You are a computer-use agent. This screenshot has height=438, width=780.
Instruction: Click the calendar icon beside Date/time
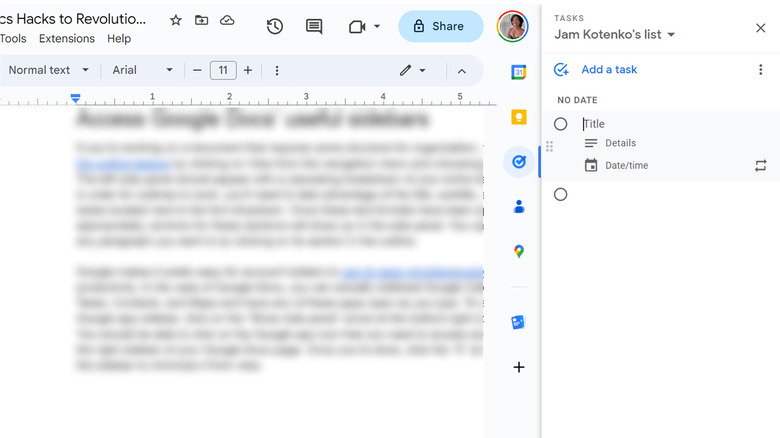click(x=591, y=165)
